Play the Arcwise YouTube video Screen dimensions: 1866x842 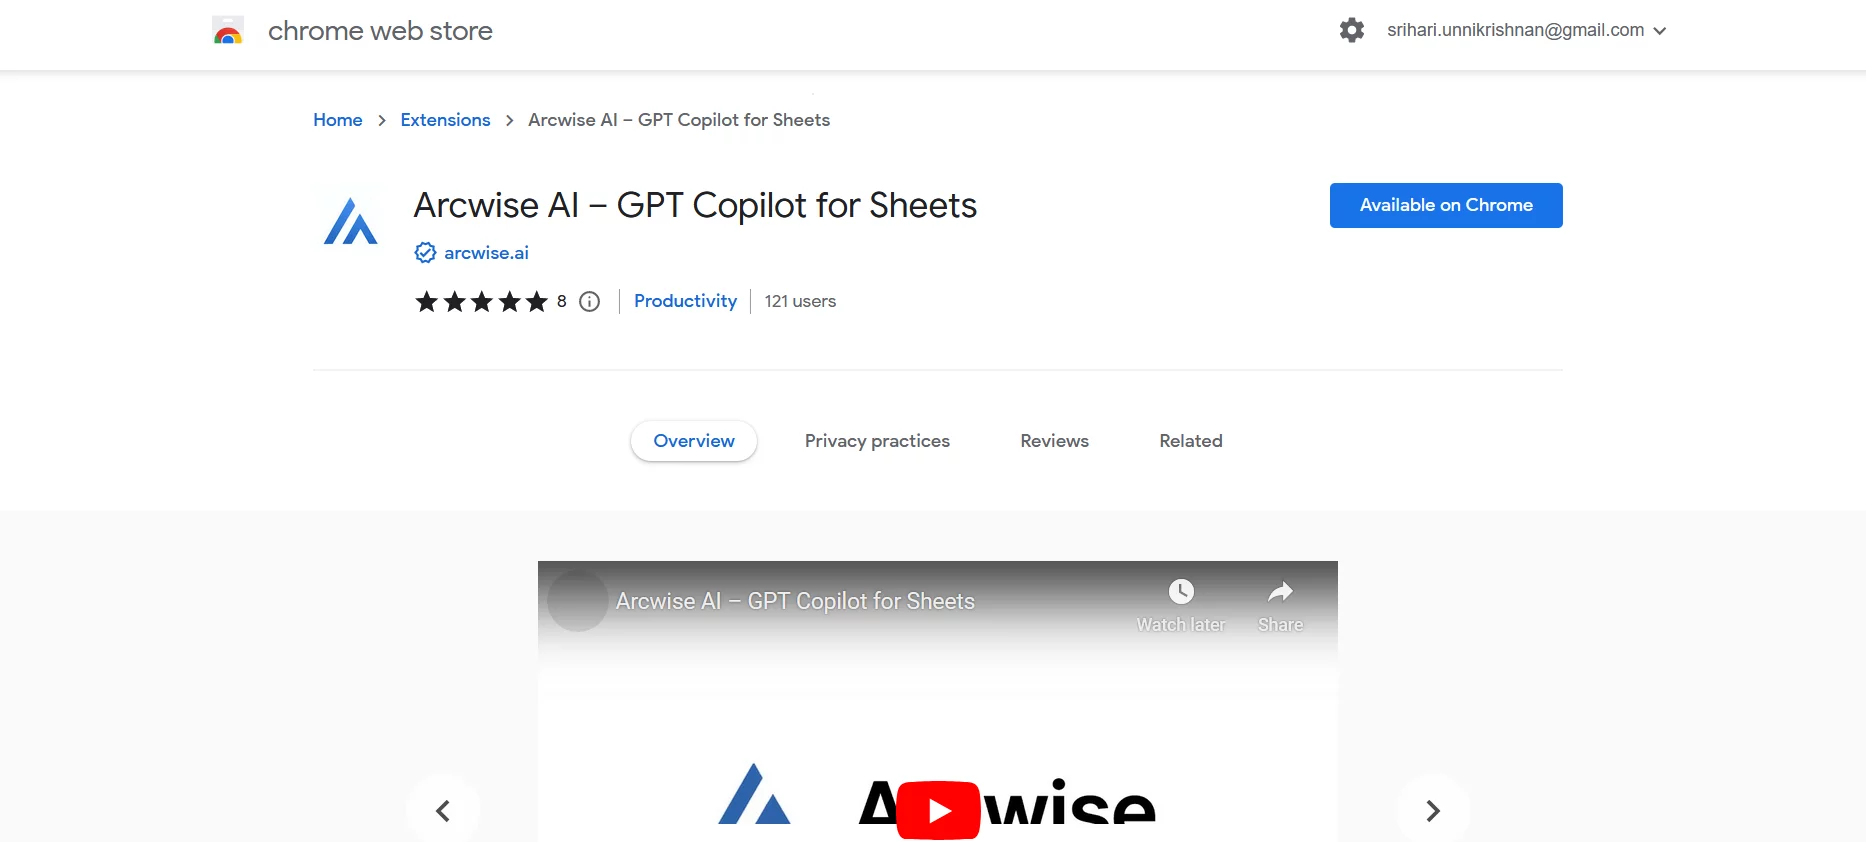point(938,810)
